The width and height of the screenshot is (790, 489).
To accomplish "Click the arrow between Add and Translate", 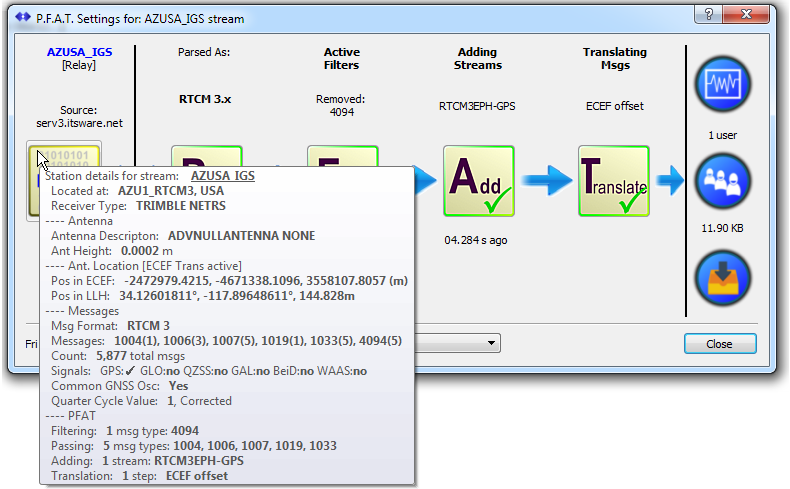I will 546,181.
